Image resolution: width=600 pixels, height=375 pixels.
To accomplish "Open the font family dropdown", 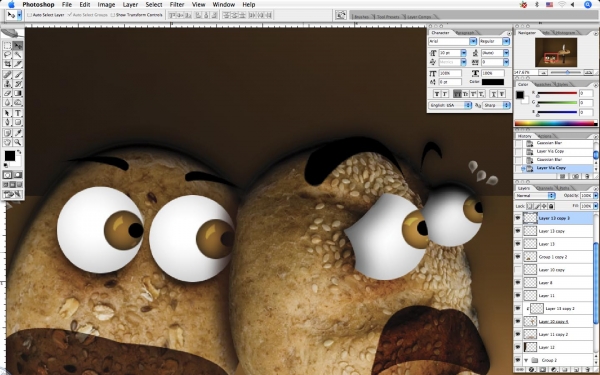I will (473, 41).
